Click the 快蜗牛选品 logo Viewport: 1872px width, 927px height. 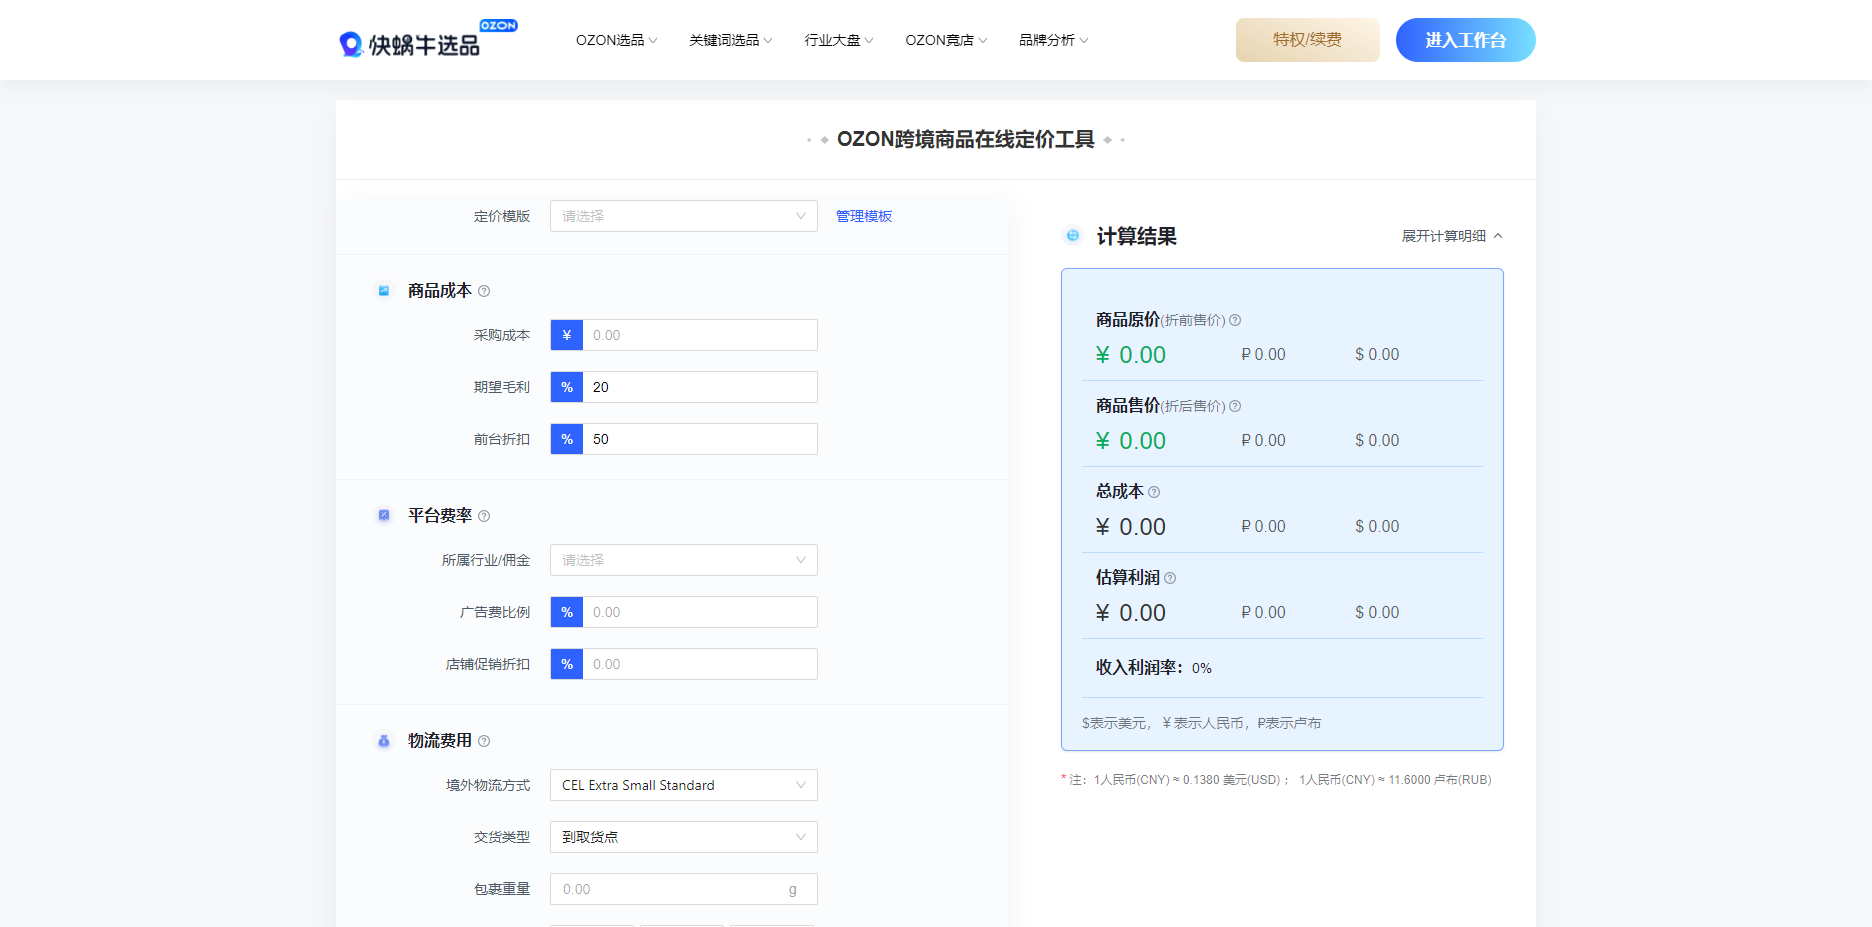[x=428, y=40]
